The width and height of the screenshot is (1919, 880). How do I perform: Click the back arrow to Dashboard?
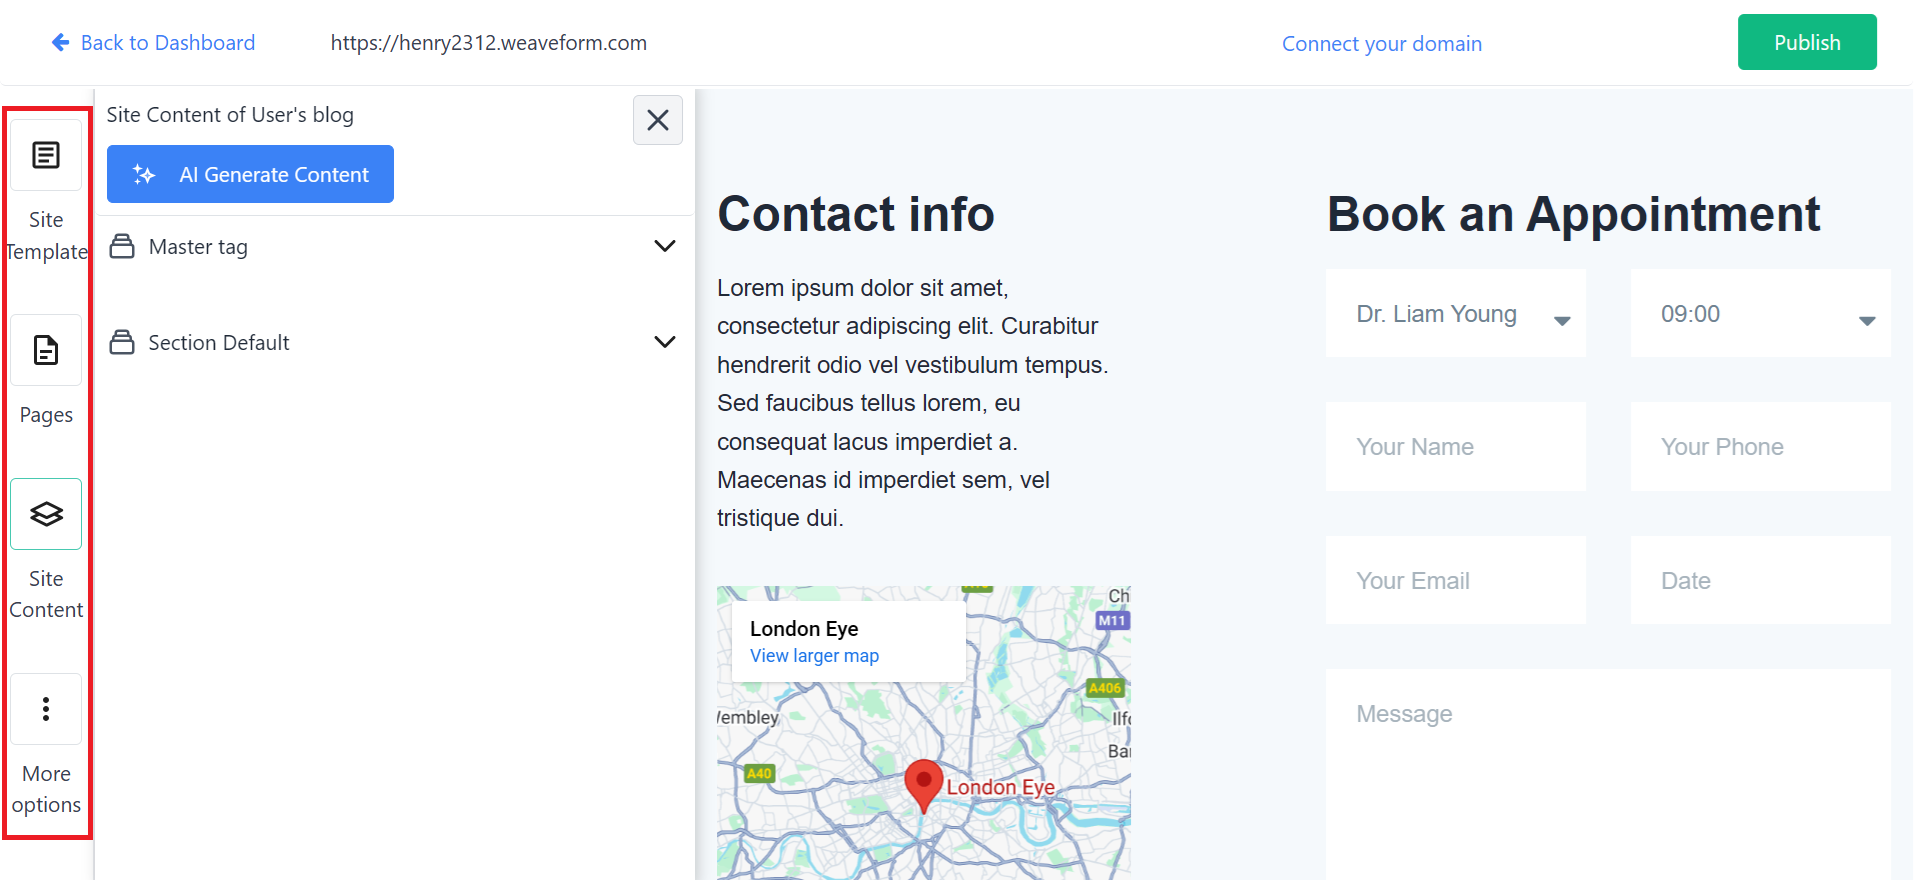(x=60, y=43)
